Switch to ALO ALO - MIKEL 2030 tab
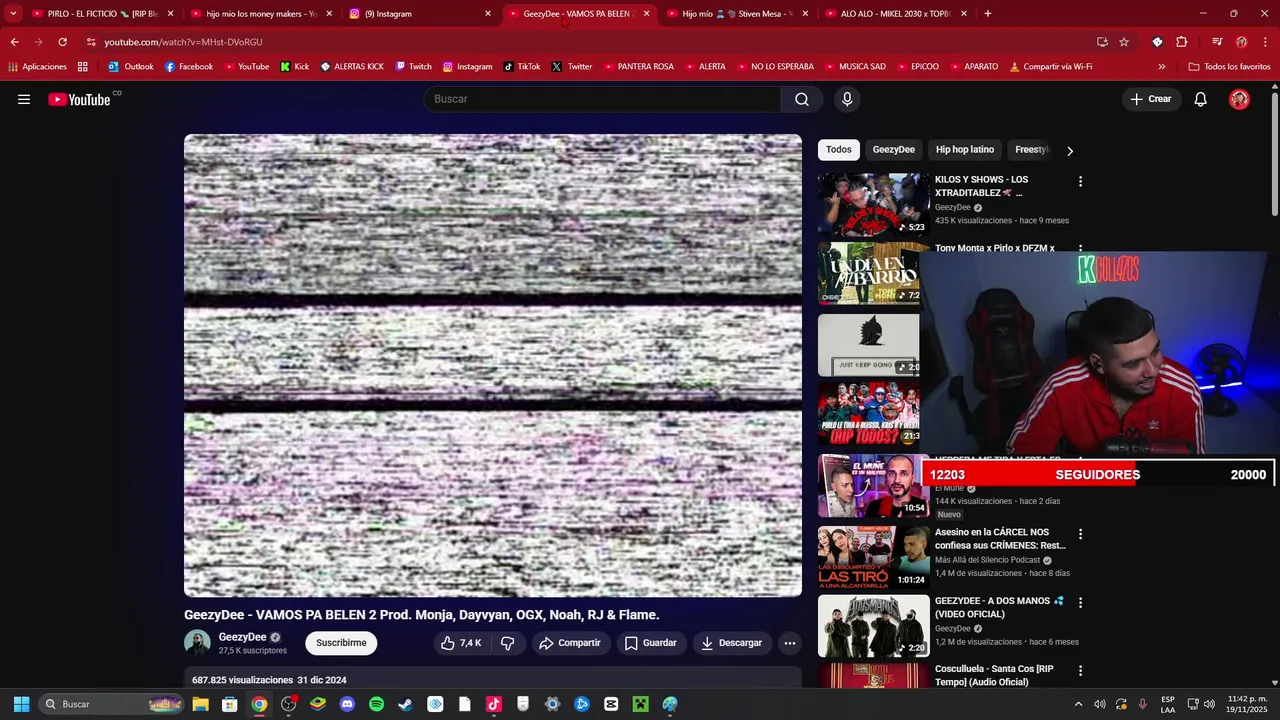Viewport: 1280px width, 720px height. pos(897,14)
